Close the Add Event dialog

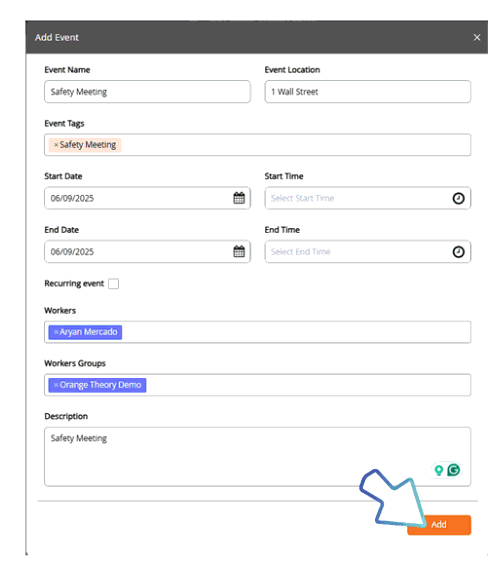point(477,37)
